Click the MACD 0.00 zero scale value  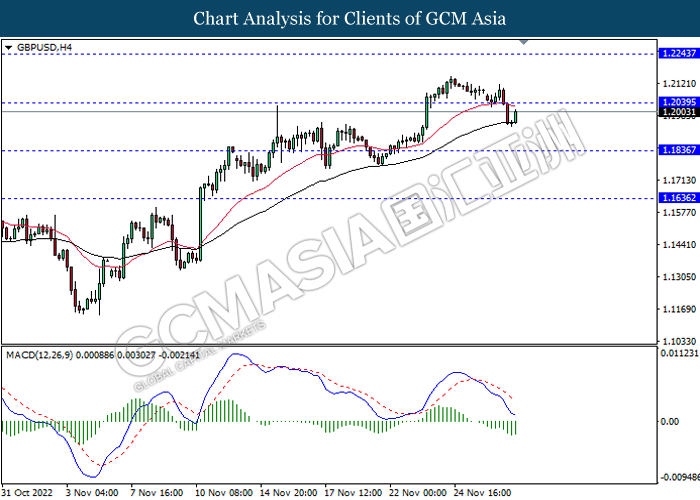[669, 421]
